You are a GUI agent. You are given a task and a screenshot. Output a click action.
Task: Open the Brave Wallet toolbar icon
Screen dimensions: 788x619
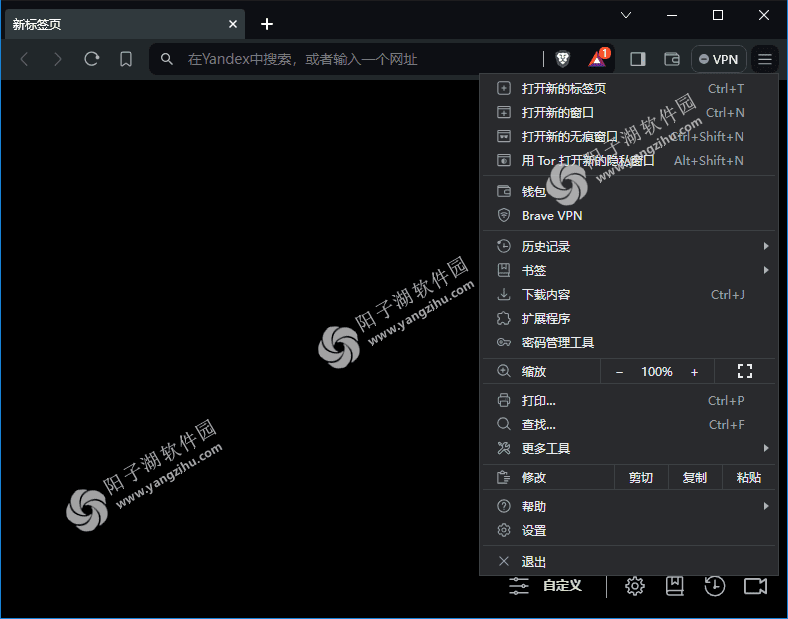pyautogui.click(x=671, y=59)
